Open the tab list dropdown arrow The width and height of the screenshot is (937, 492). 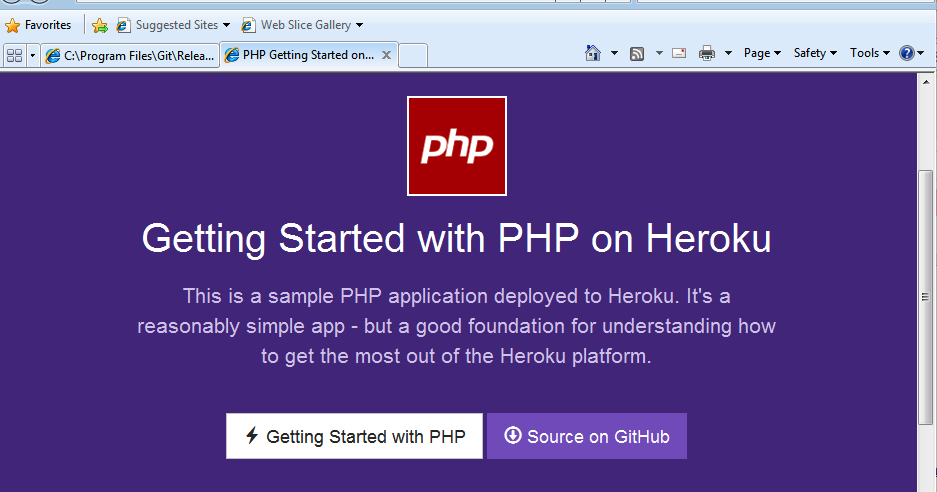[x=32, y=56]
